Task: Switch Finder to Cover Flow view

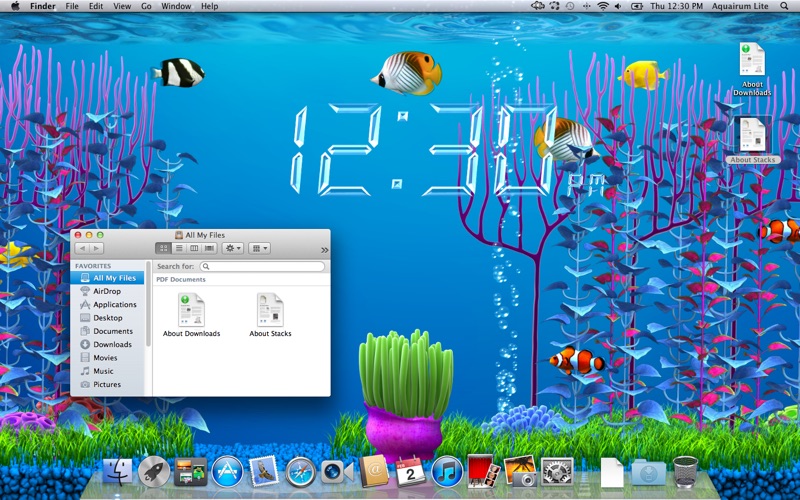Action: coord(209,248)
